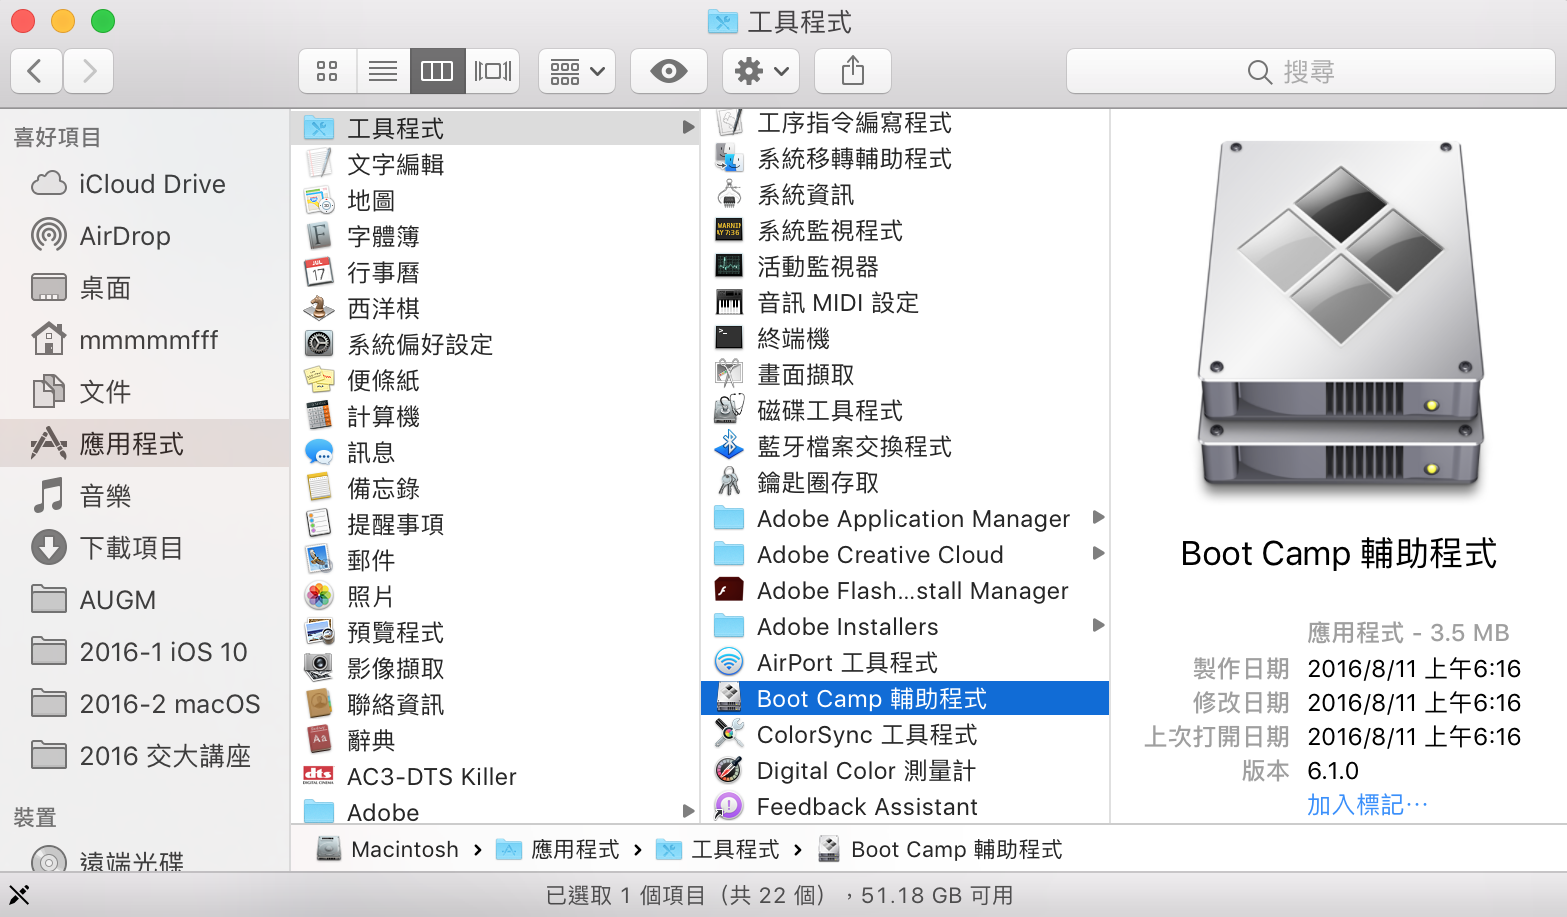Click the 加入標記 link

click(1367, 805)
